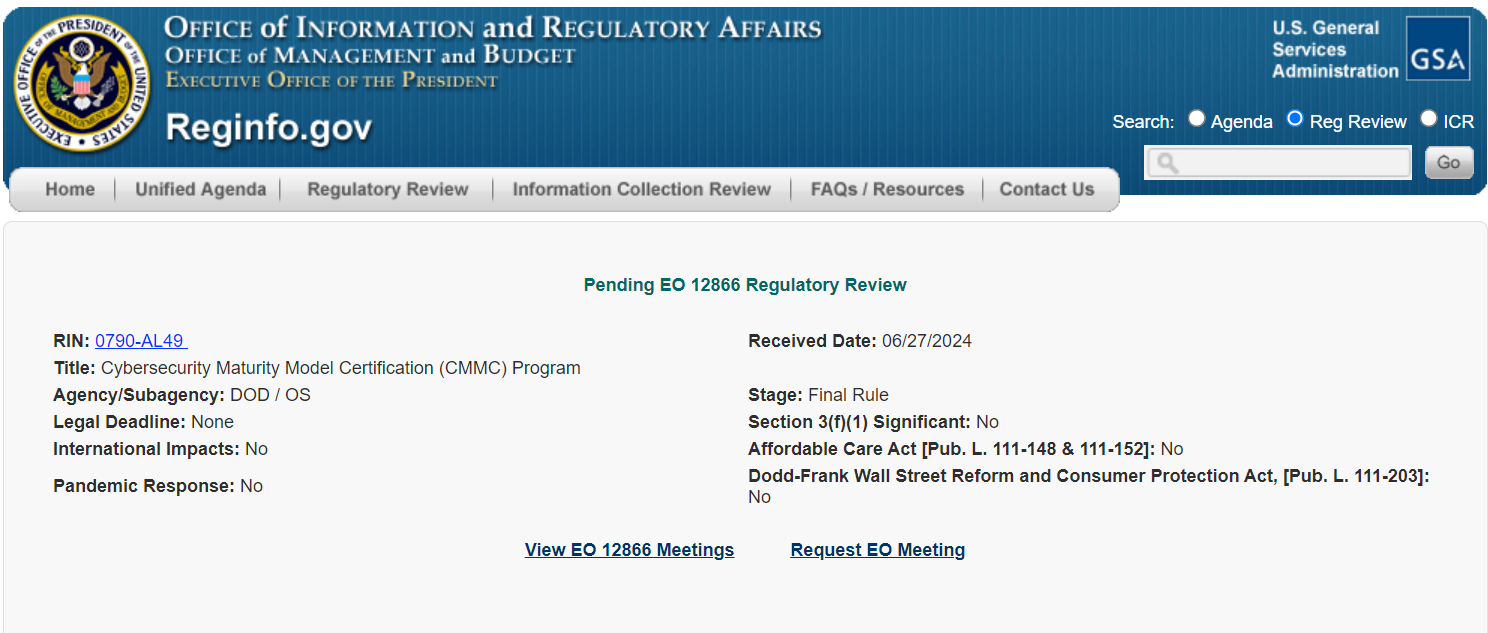Select the Agenda search radio button
Viewport: 1488px width, 633px height.
pyautogui.click(x=1196, y=117)
